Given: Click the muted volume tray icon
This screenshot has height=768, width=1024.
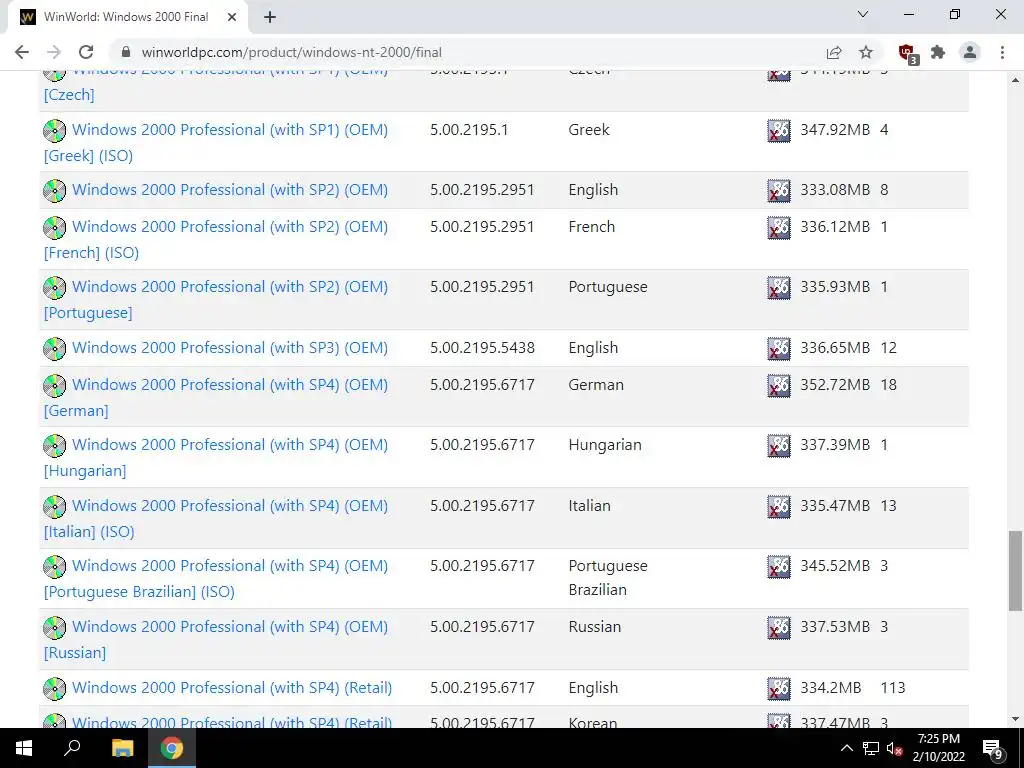Looking at the screenshot, I should click(x=894, y=748).
